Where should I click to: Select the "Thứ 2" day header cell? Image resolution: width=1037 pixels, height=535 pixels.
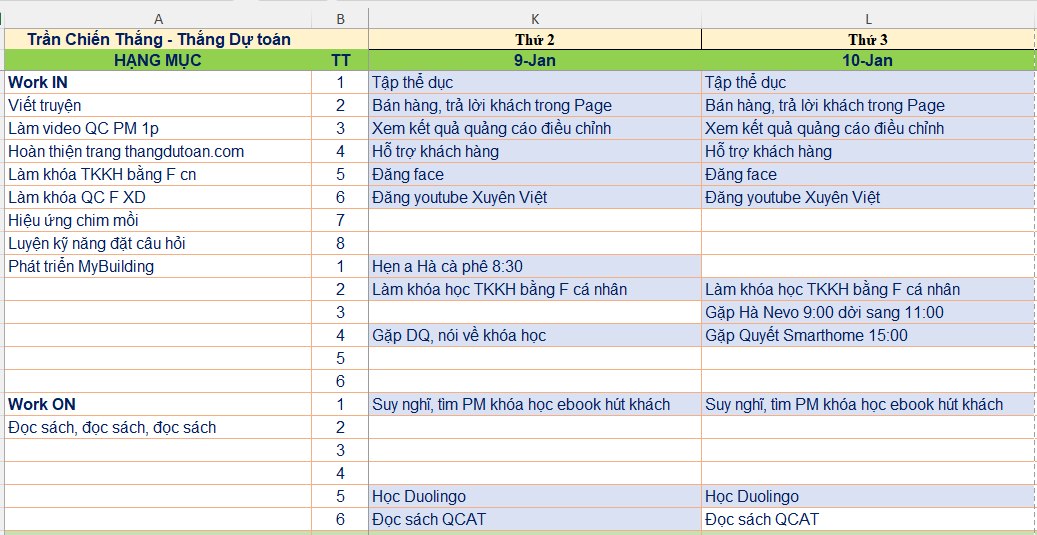[534, 40]
